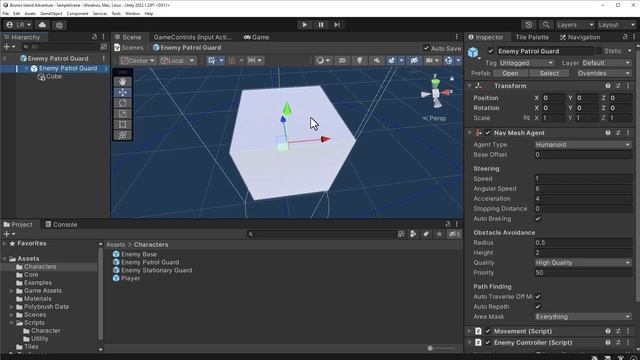Open the GameControls Input Actions tab
This screenshot has height=360, width=640.
(x=192, y=37)
